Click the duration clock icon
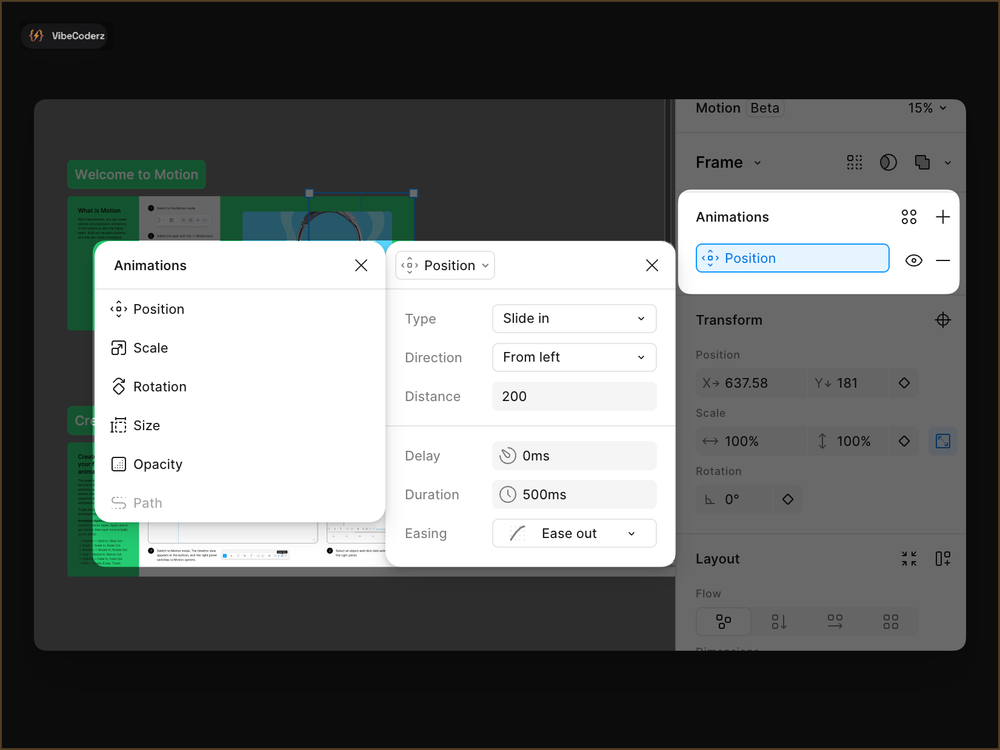 point(508,494)
